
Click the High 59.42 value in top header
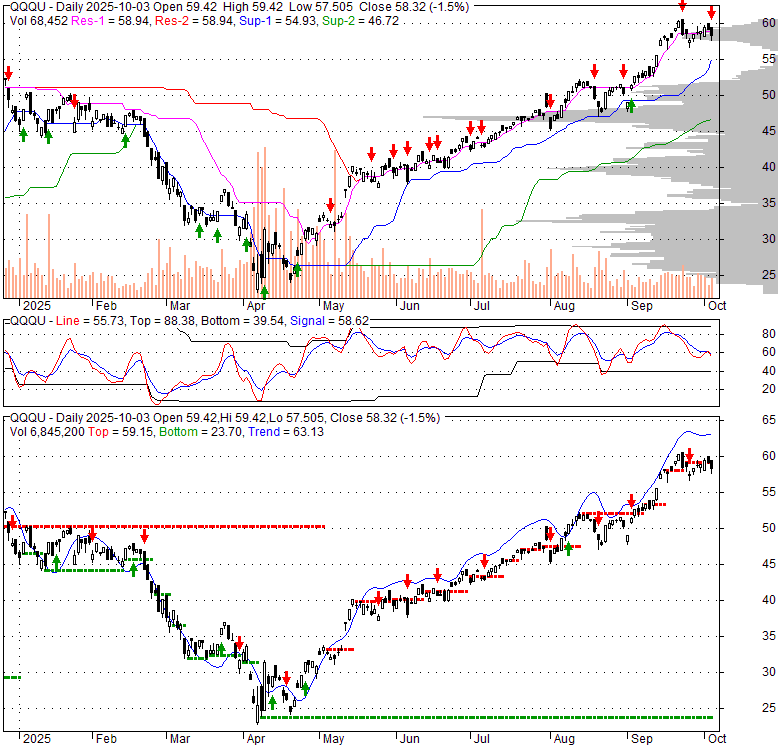pos(253,7)
